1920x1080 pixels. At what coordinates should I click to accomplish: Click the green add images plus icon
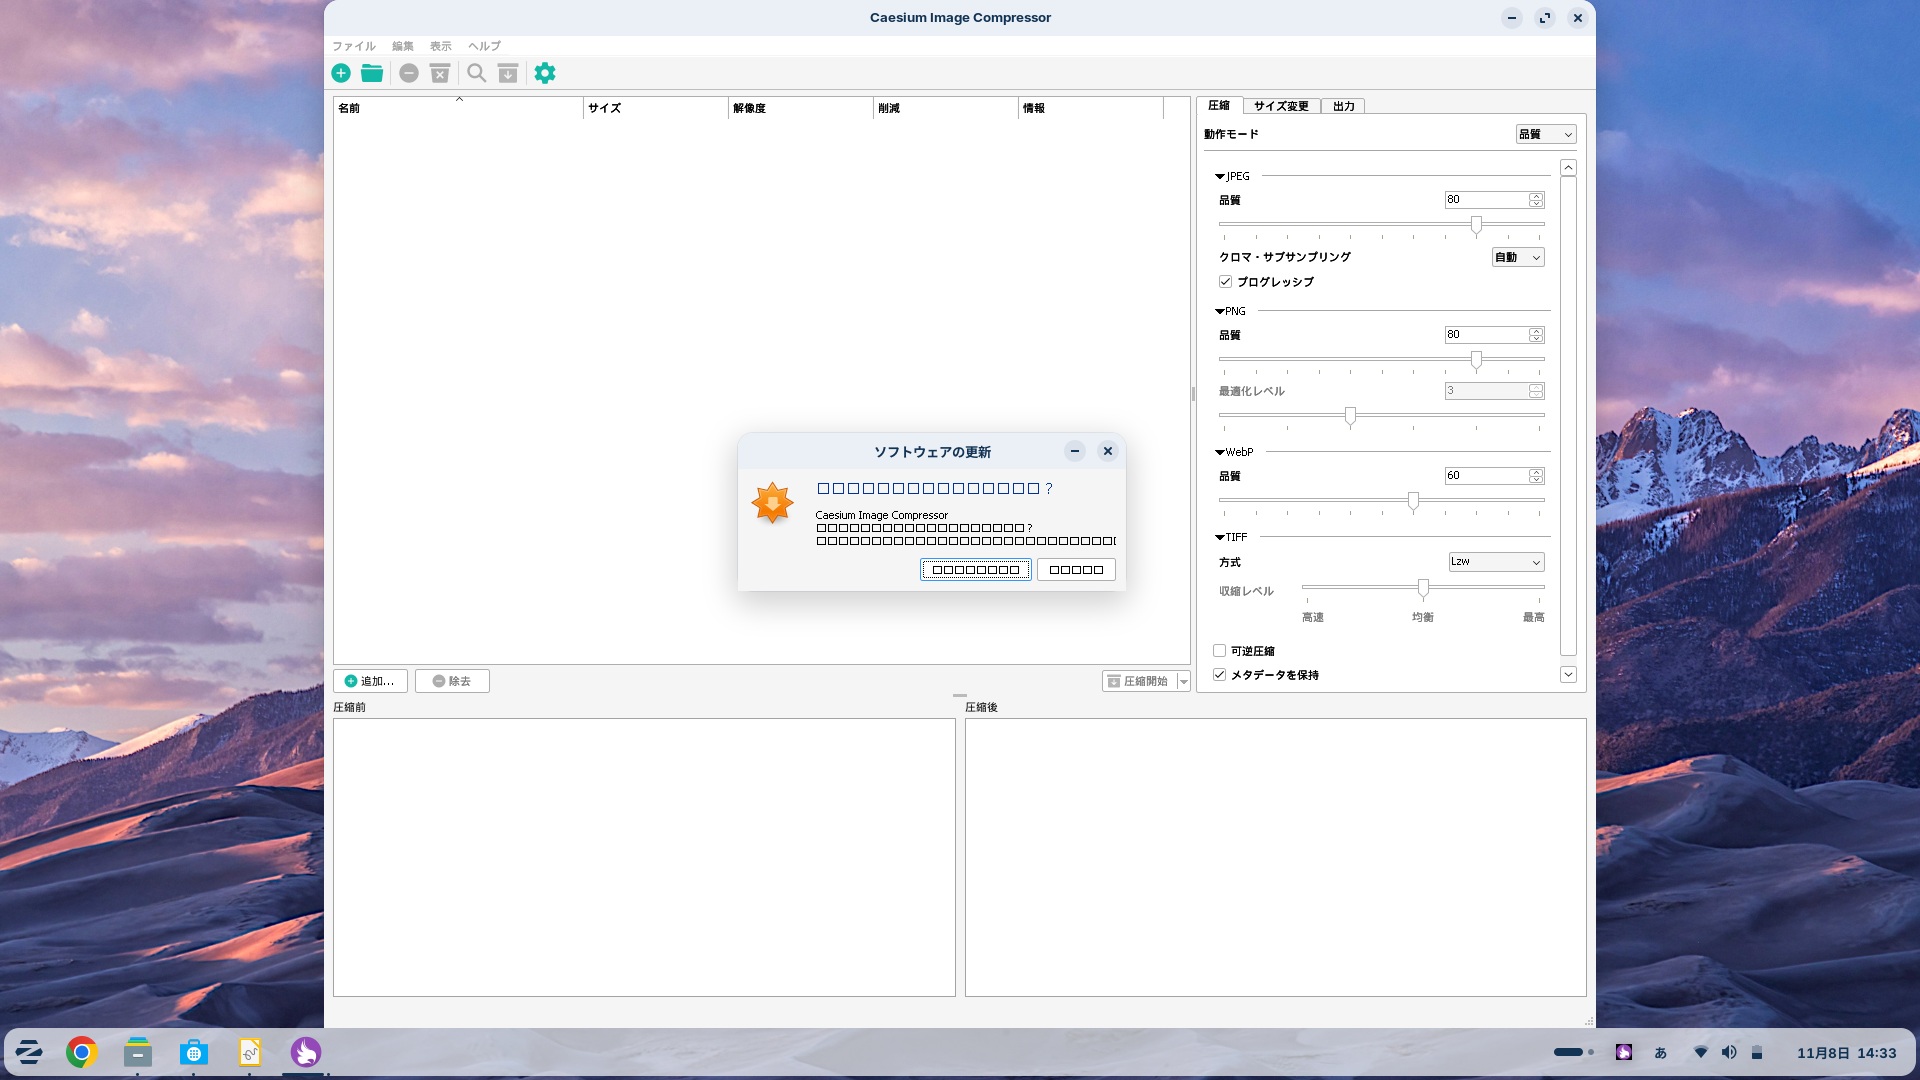pyautogui.click(x=341, y=73)
